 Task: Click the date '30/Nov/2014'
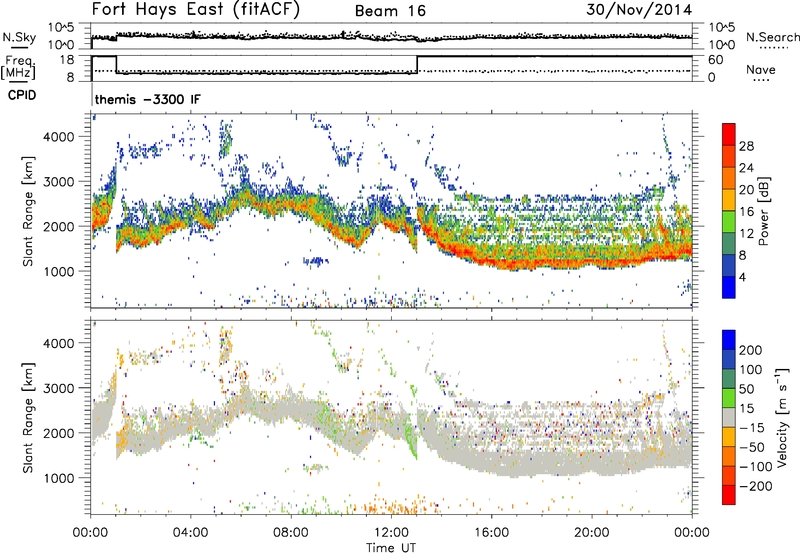639,9
